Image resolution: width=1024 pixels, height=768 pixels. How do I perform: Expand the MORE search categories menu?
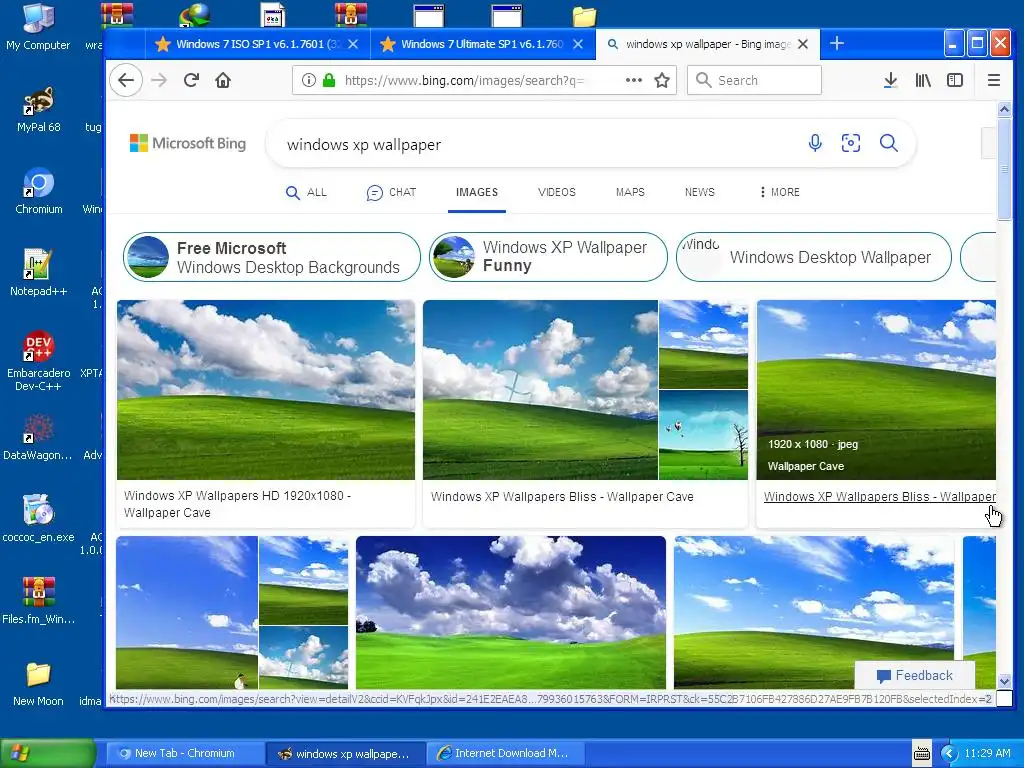[780, 192]
